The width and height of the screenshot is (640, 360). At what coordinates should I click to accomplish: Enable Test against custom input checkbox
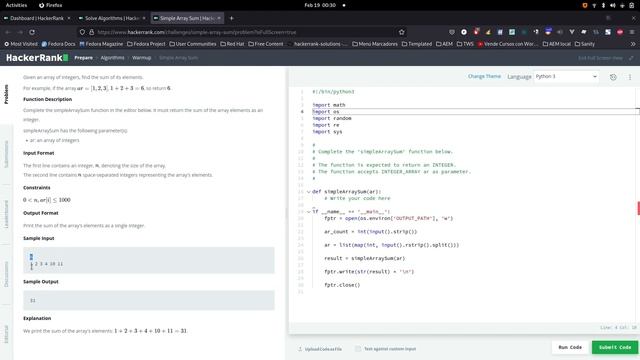[358, 349]
